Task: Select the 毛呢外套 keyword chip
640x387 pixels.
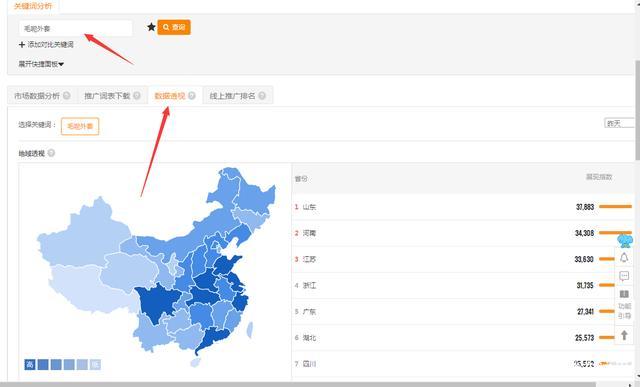Action: coord(80,126)
